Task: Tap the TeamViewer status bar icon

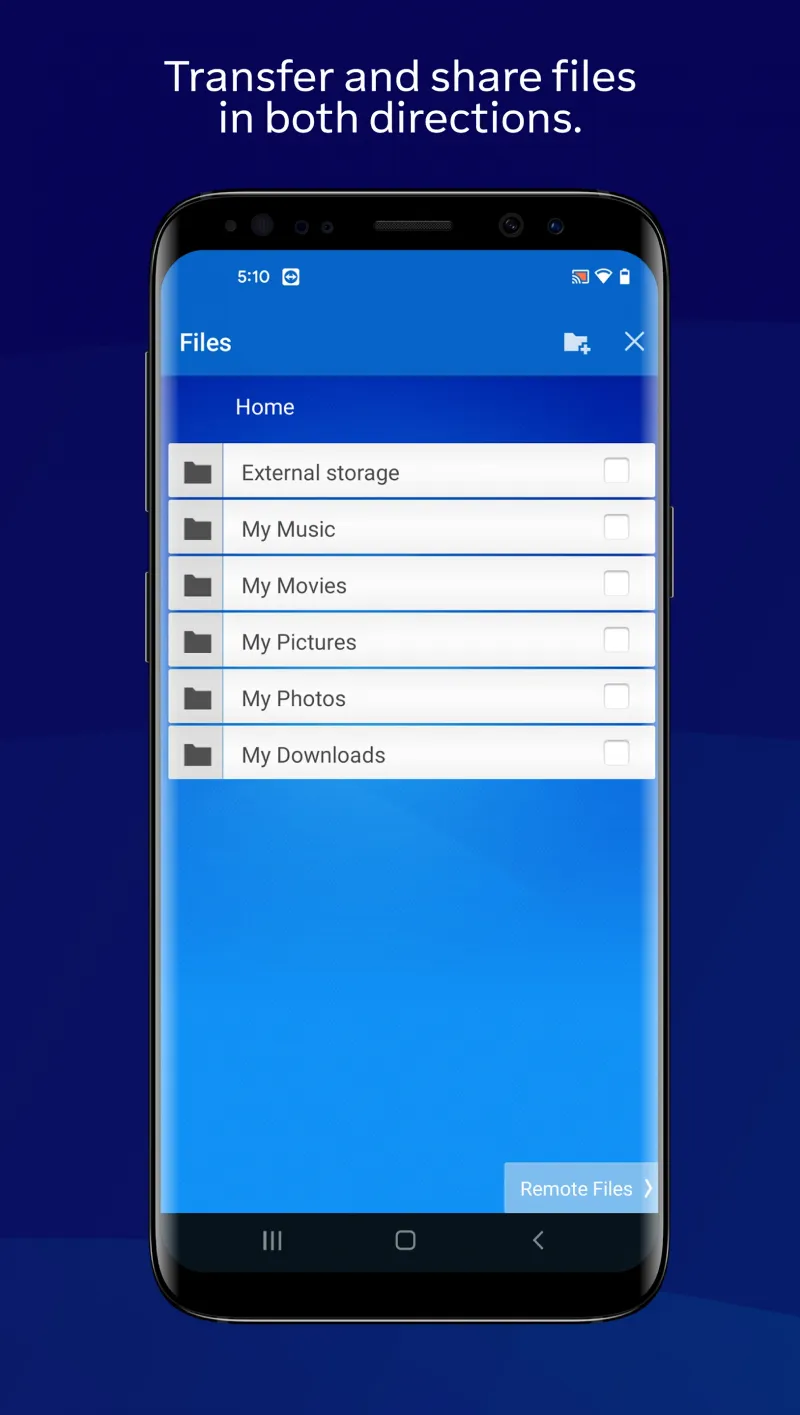Action: [x=291, y=277]
